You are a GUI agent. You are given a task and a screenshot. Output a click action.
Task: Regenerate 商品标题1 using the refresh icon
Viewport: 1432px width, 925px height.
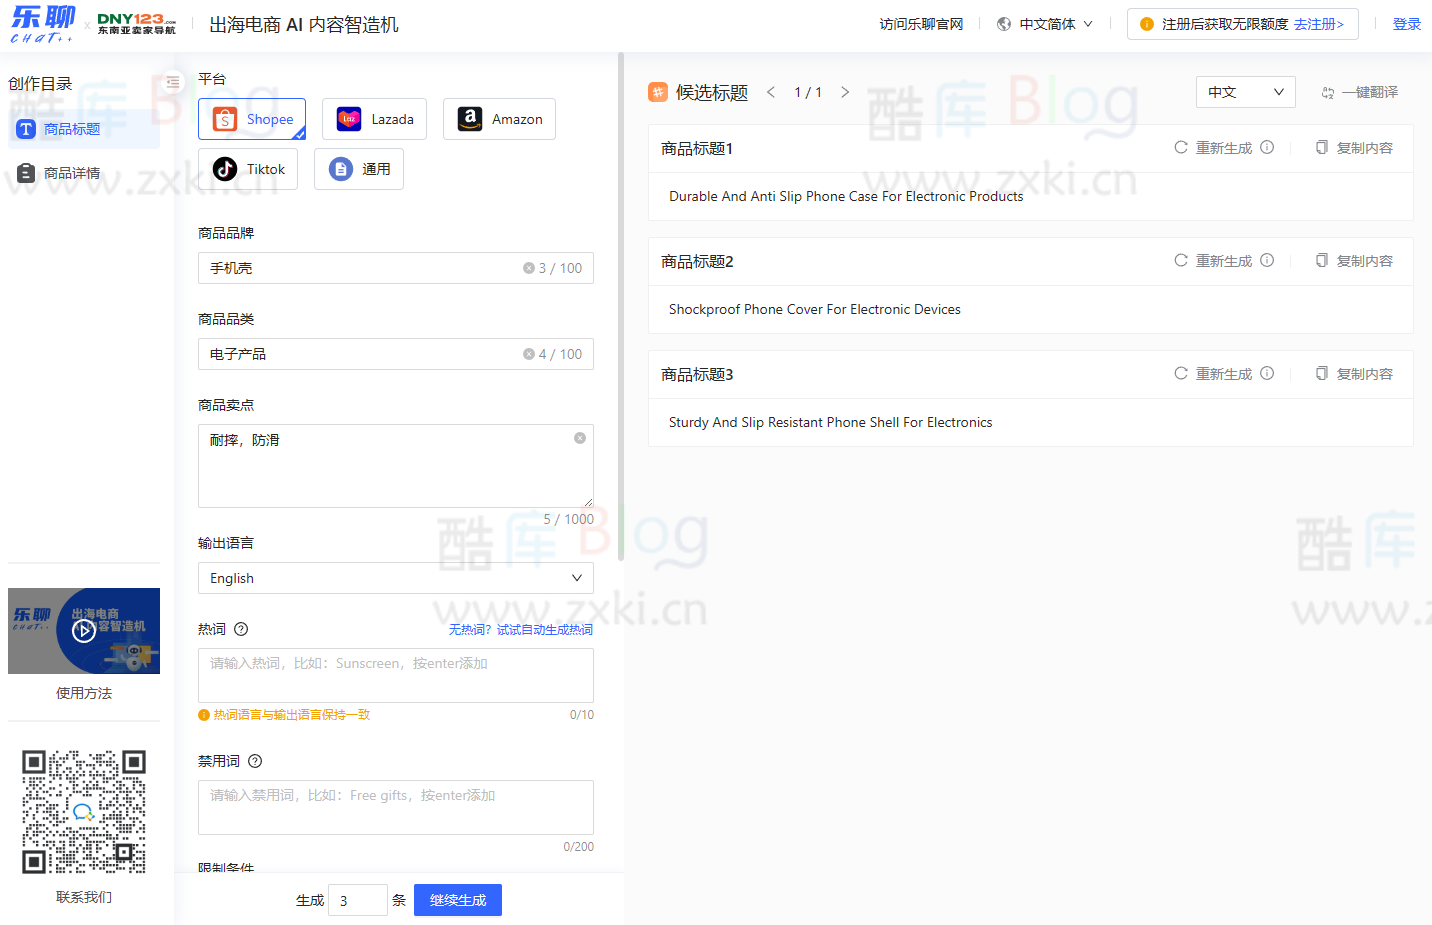pyautogui.click(x=1179, y=147)
